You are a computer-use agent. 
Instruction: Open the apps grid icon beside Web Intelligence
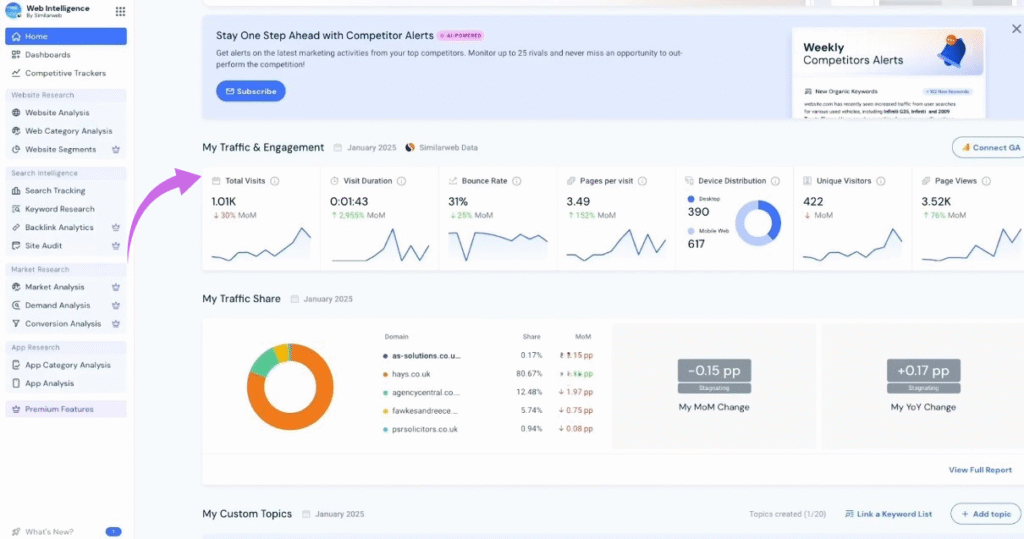[121, 12]
